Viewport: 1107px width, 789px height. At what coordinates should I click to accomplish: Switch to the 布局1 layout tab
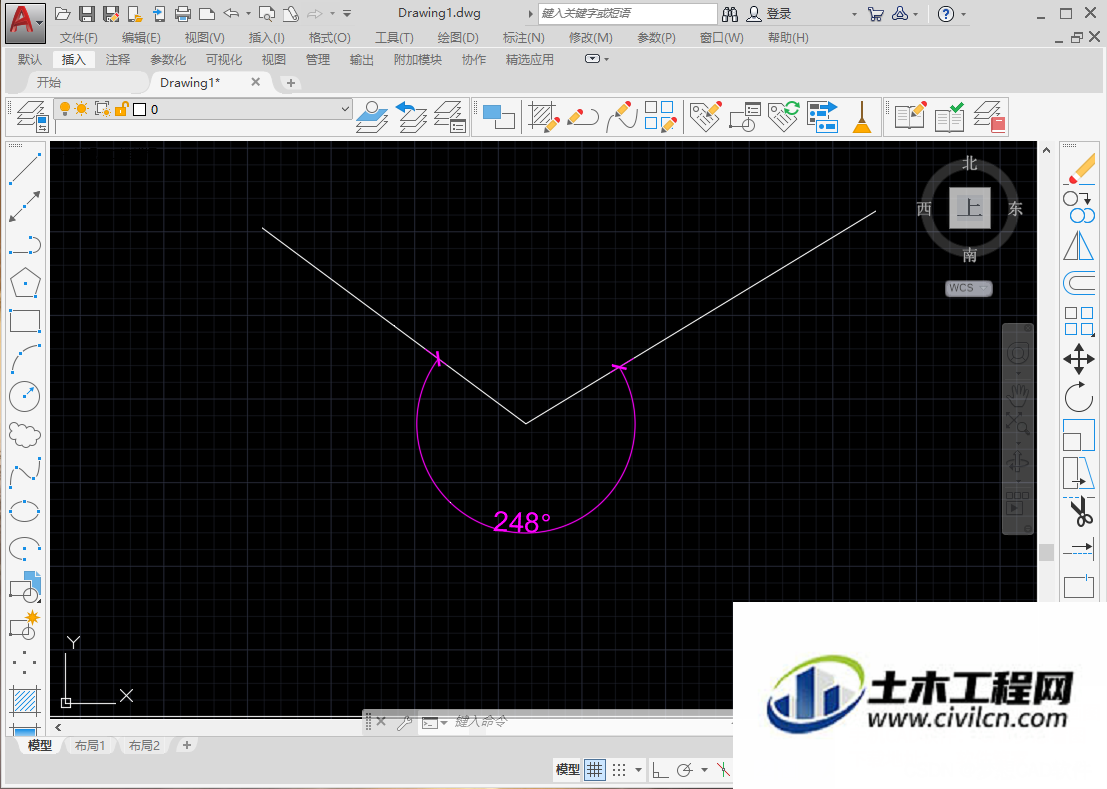pyautogui.click(x=90, y=745)
